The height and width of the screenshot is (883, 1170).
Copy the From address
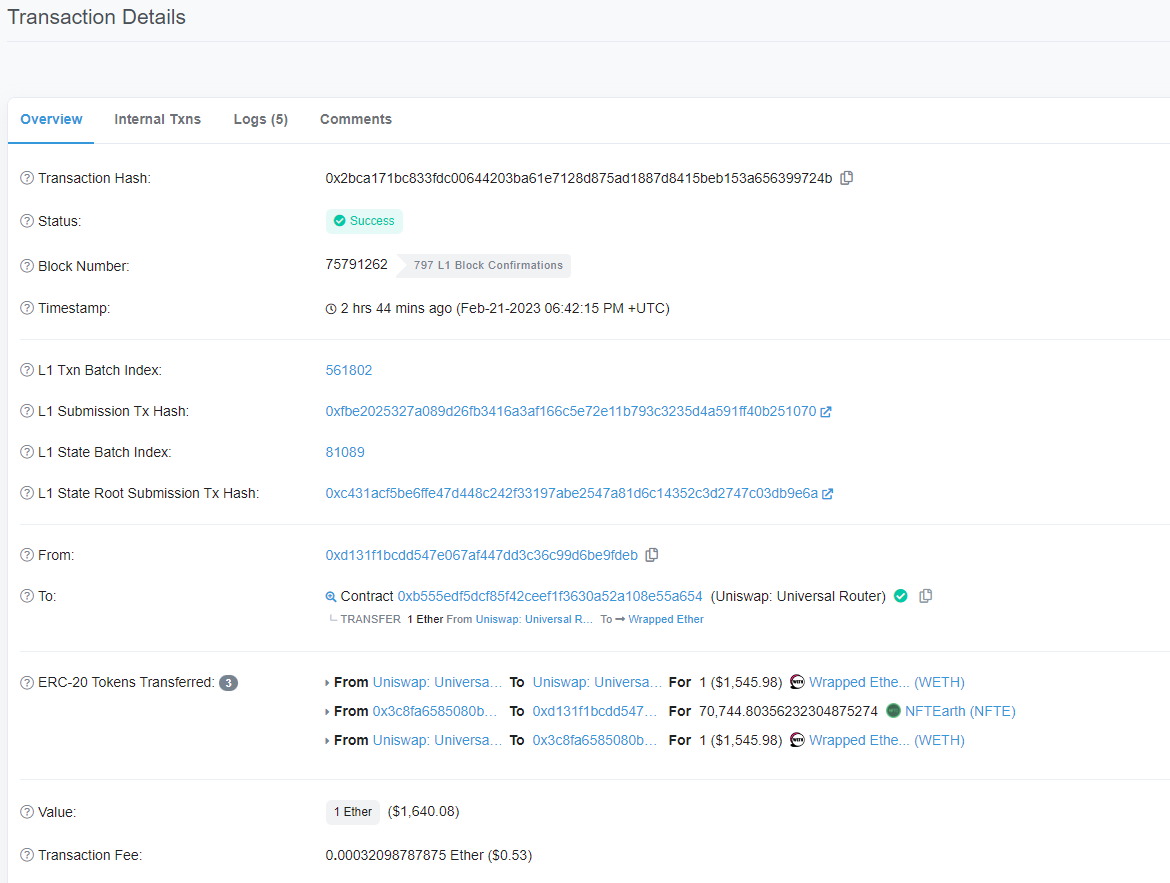[651, 555]
